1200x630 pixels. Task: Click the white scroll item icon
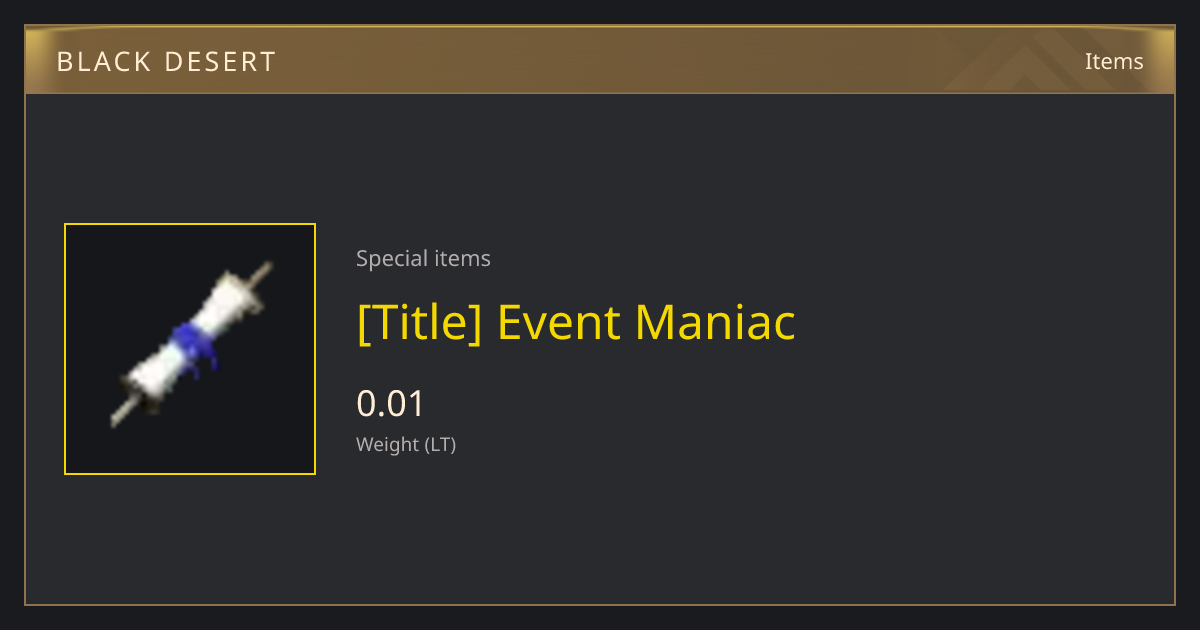[x=190, y=346]
